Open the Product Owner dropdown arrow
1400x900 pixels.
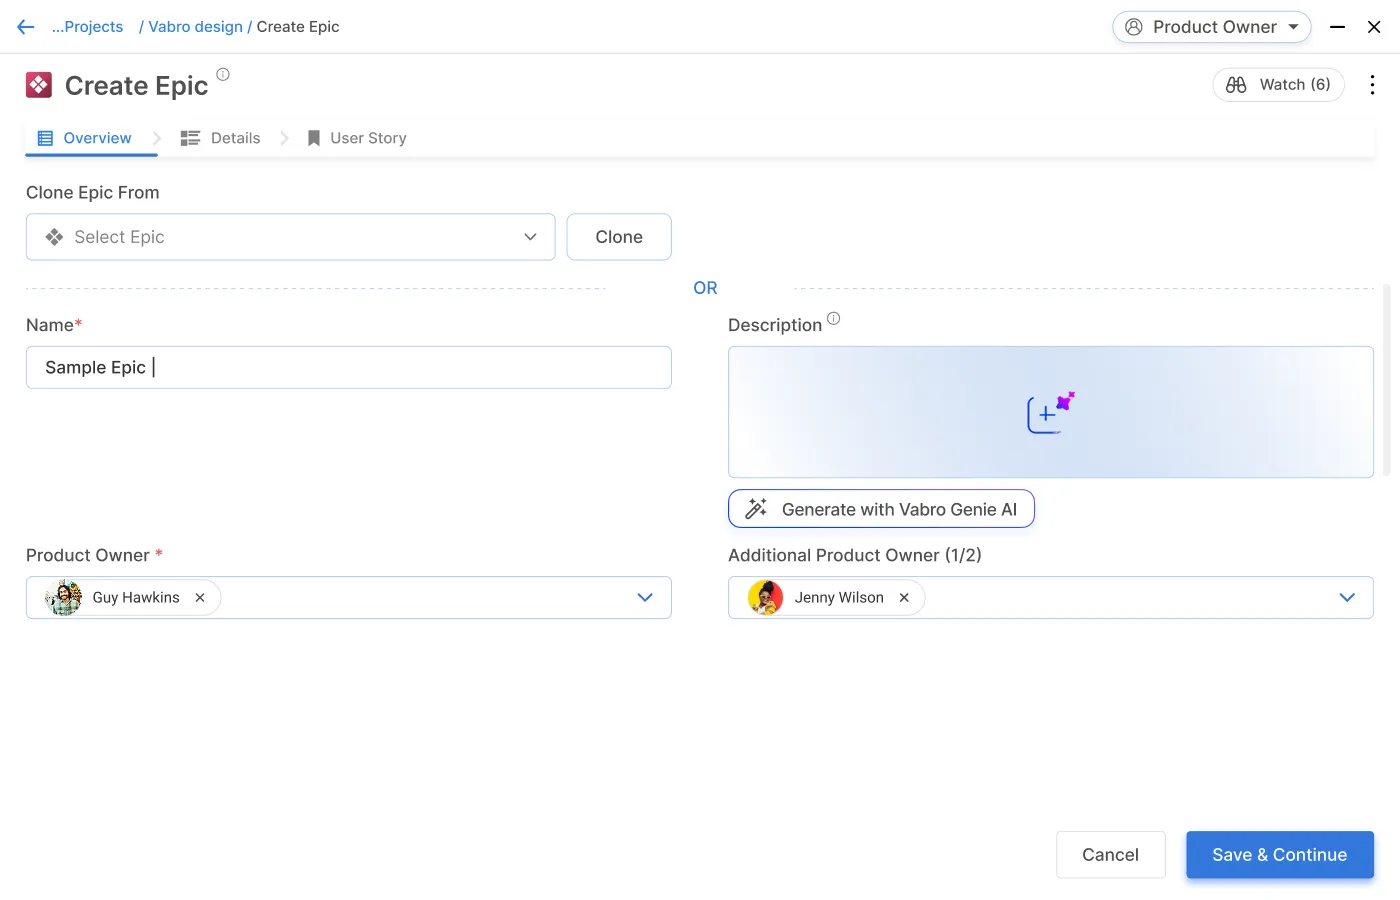tap(645, 598)
